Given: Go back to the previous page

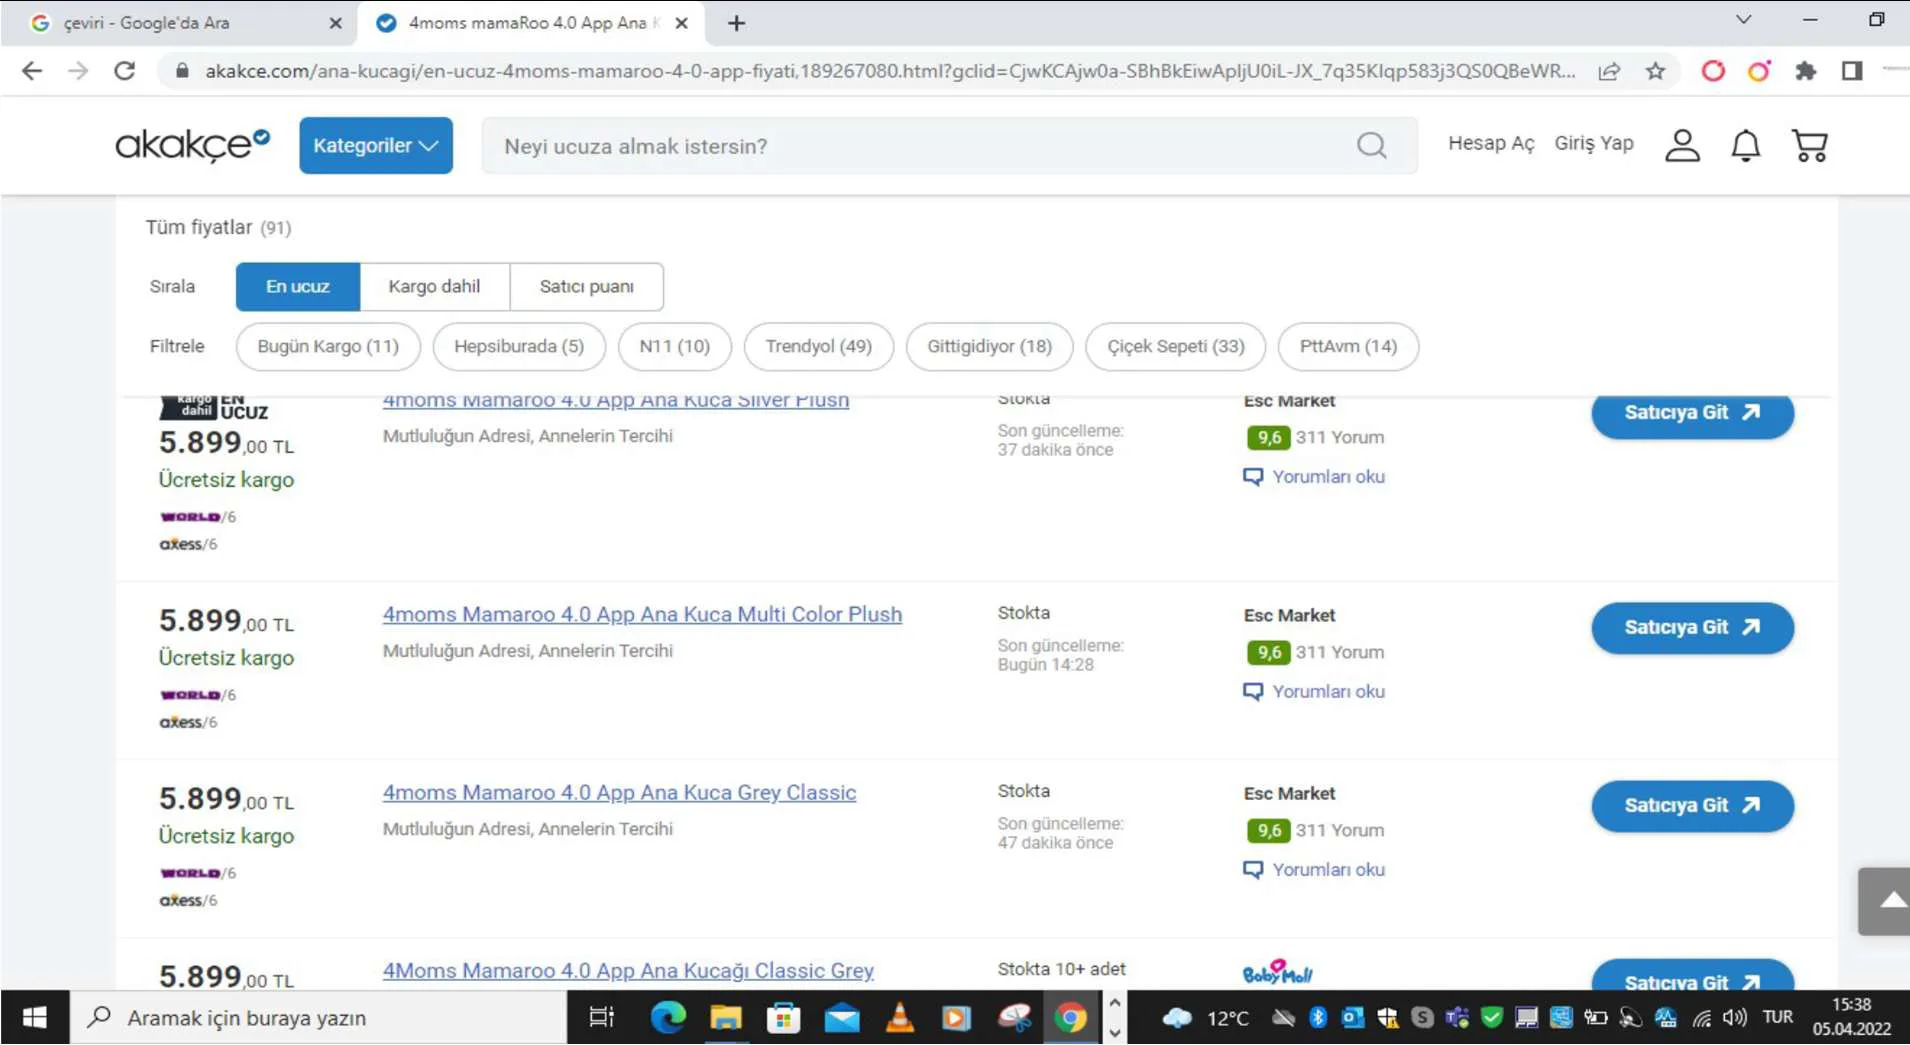Looking at the screenshot, I should [32, 71].
